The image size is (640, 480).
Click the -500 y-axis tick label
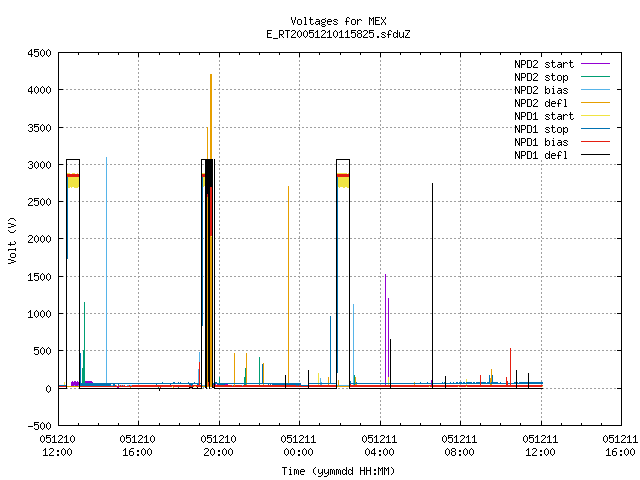point(40,426)
